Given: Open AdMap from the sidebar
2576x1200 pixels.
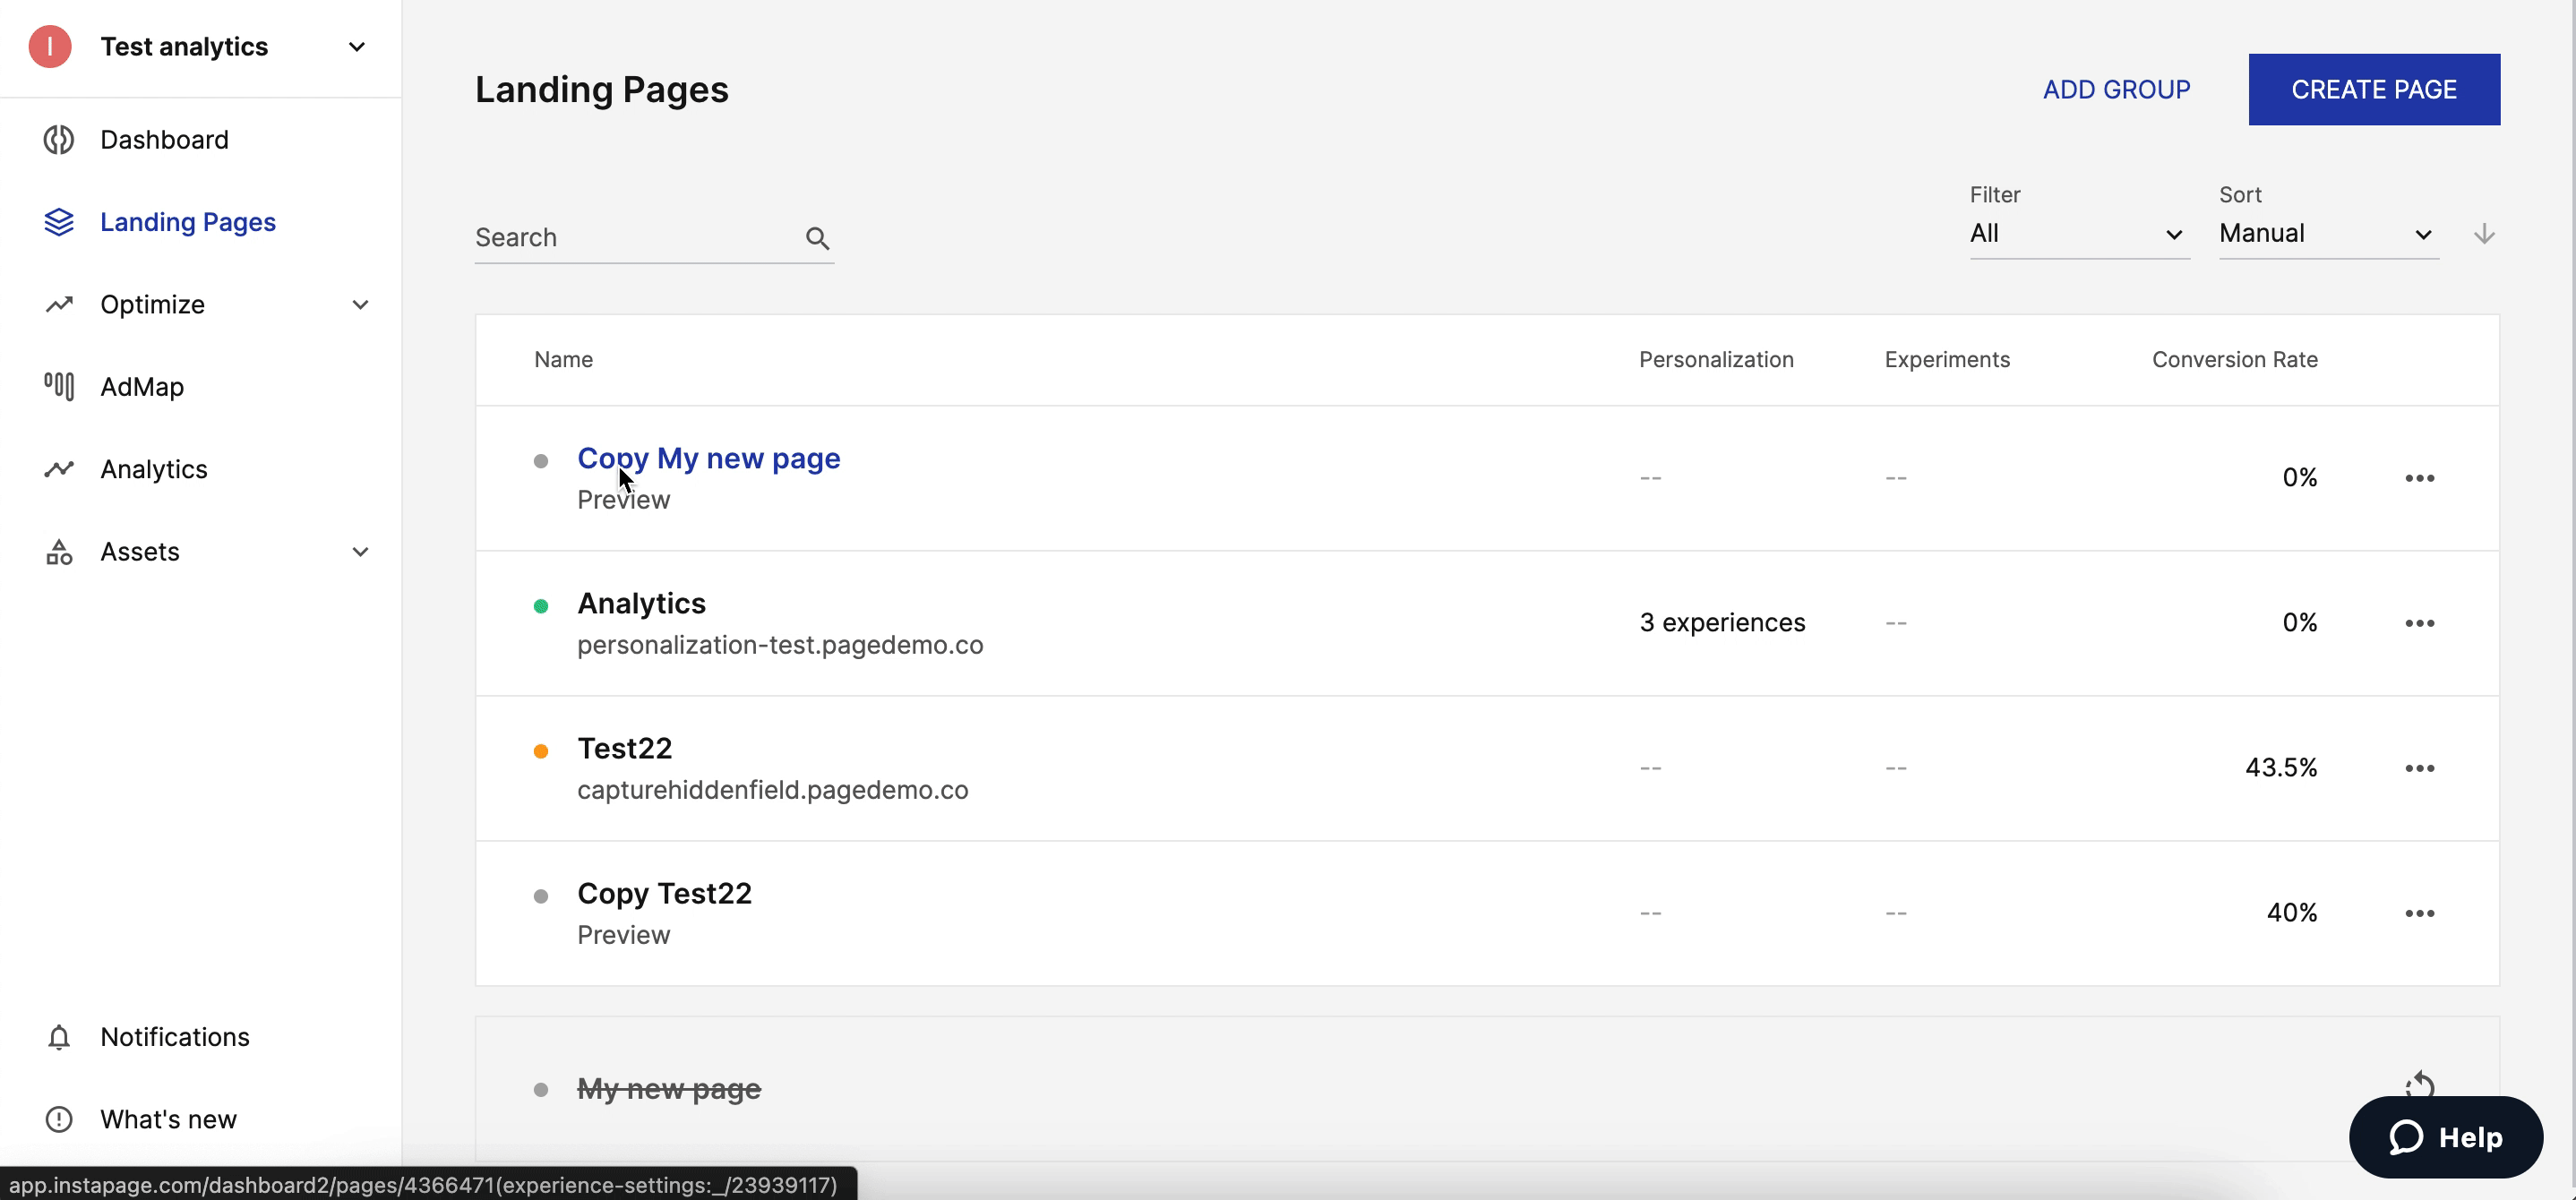Looking at the screenshot, I should coord(142,387).
